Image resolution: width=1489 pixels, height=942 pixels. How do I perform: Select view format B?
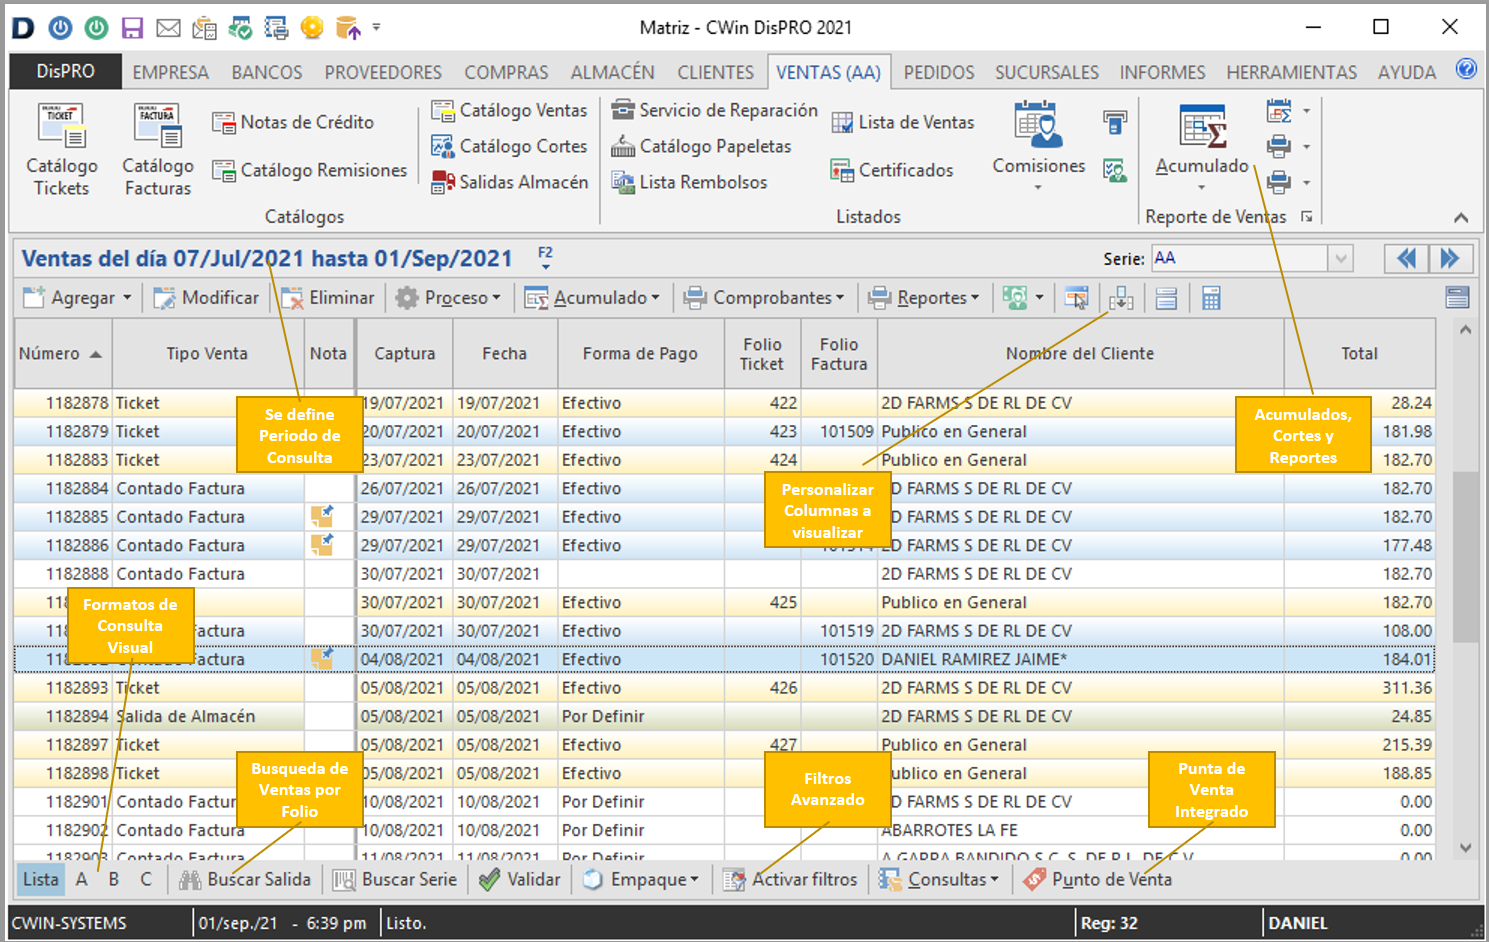[114, 880]
